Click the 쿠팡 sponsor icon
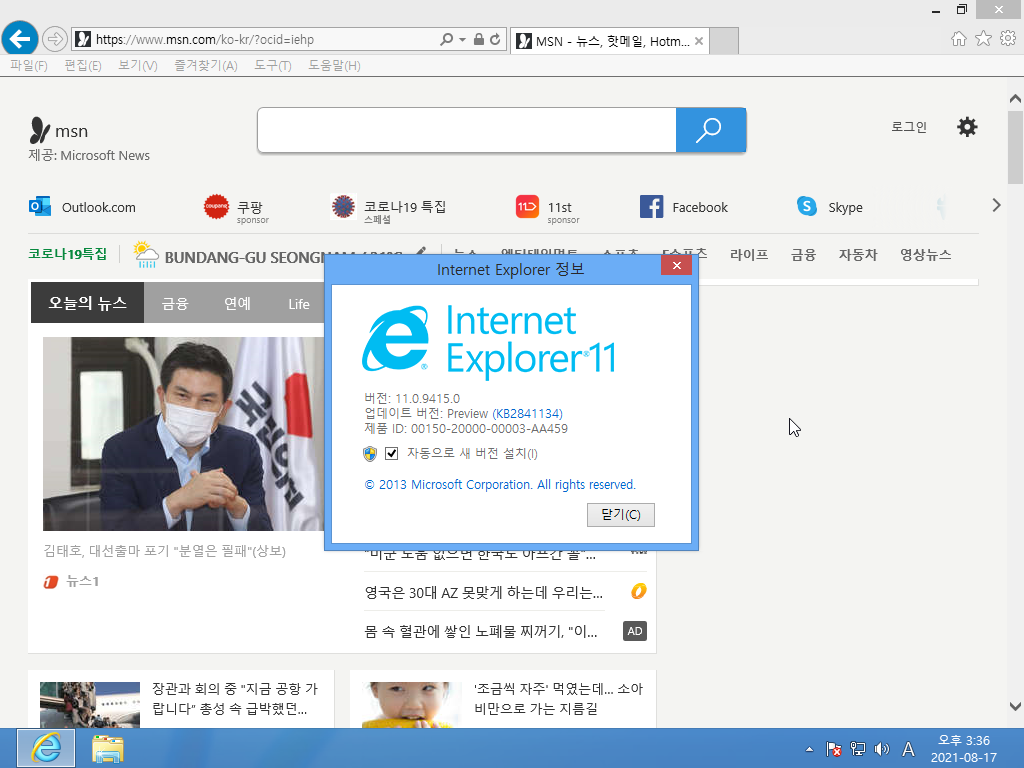This screenshot has height=768, width=1024. point(216,206)
